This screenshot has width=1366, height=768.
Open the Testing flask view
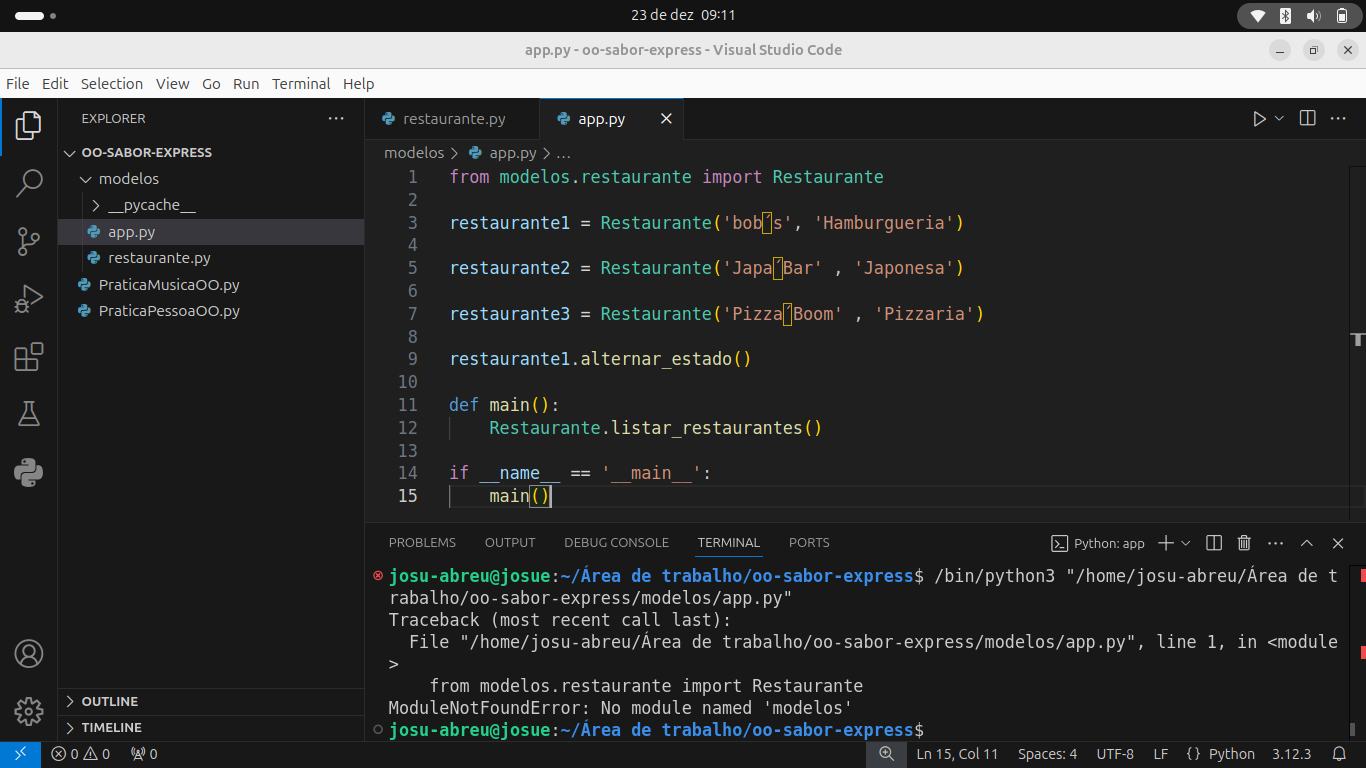tap(29, 414)
